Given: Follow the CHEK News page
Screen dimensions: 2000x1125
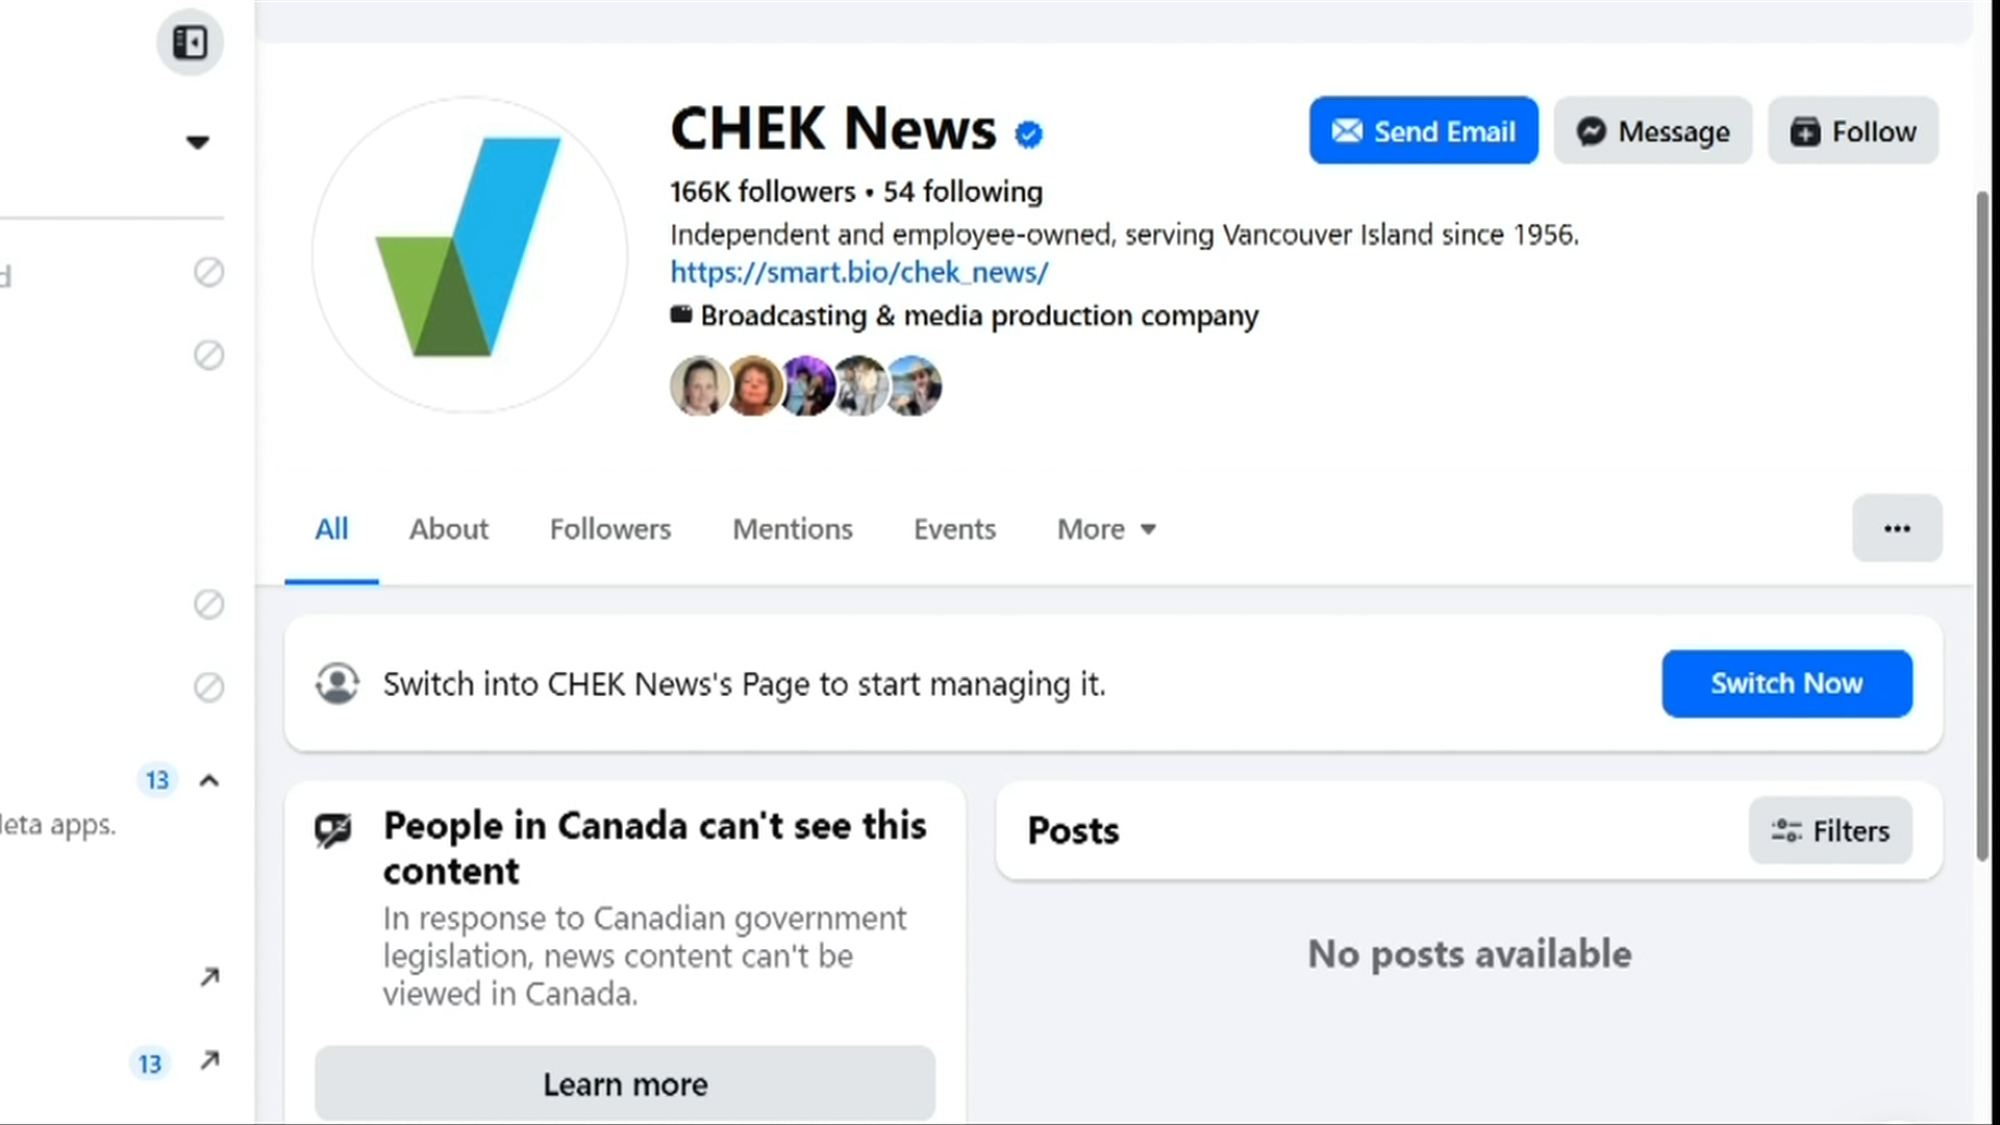Looking at the screenshot, I should coord(1852,131).
